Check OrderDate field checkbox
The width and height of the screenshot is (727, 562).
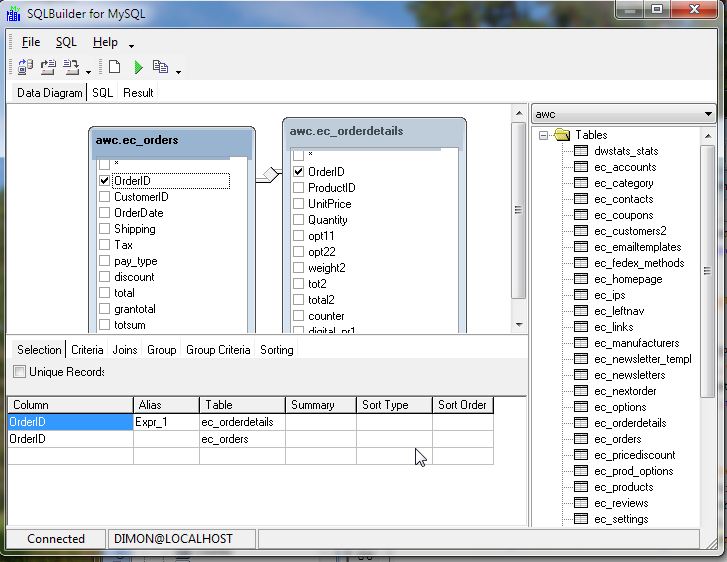click(104, 213)
